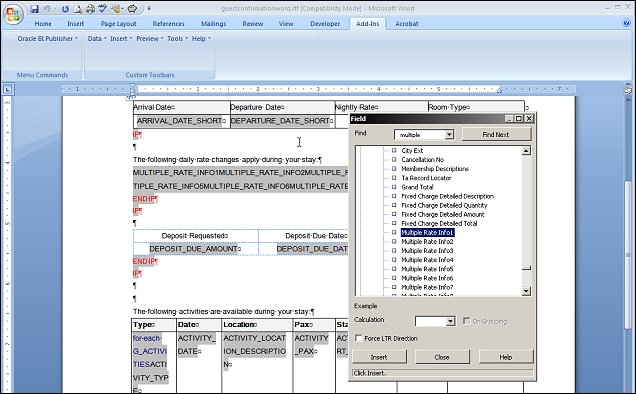636x394 pixels.
Task: Select Multiple Rate Info1 in field tree
Action: pyautogui.click(x=427, y=233)
